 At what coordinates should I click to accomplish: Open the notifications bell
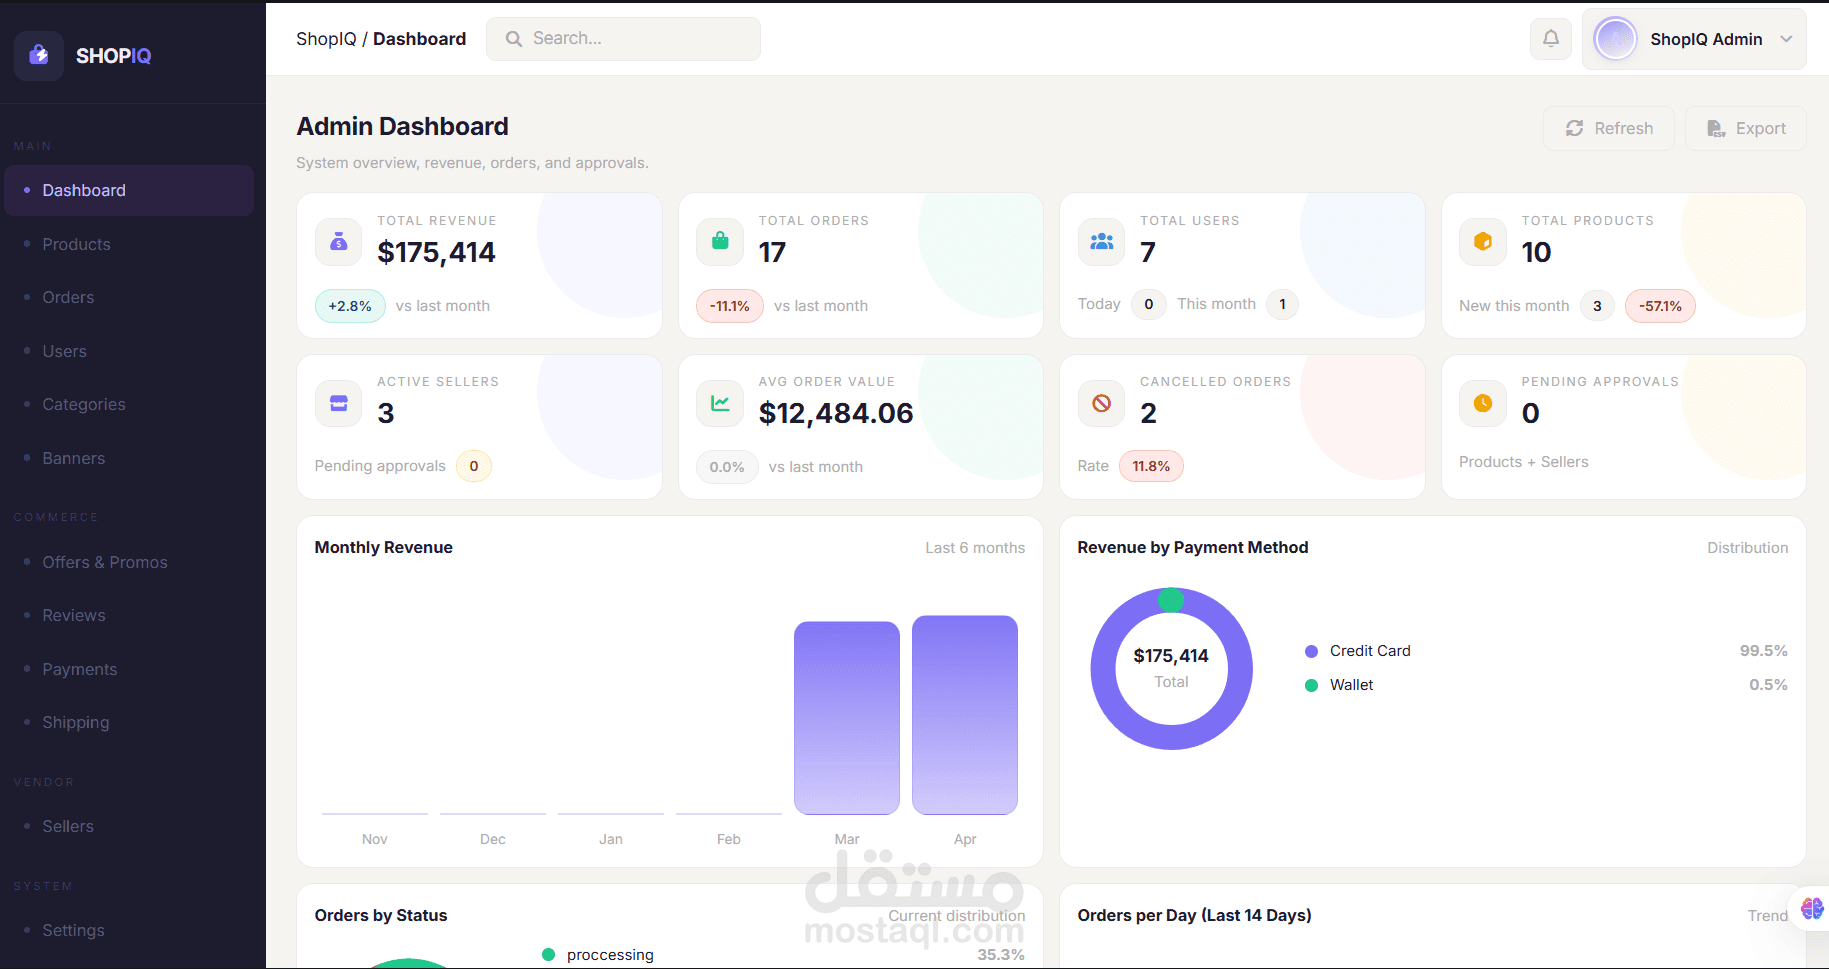pos(1551,39)
